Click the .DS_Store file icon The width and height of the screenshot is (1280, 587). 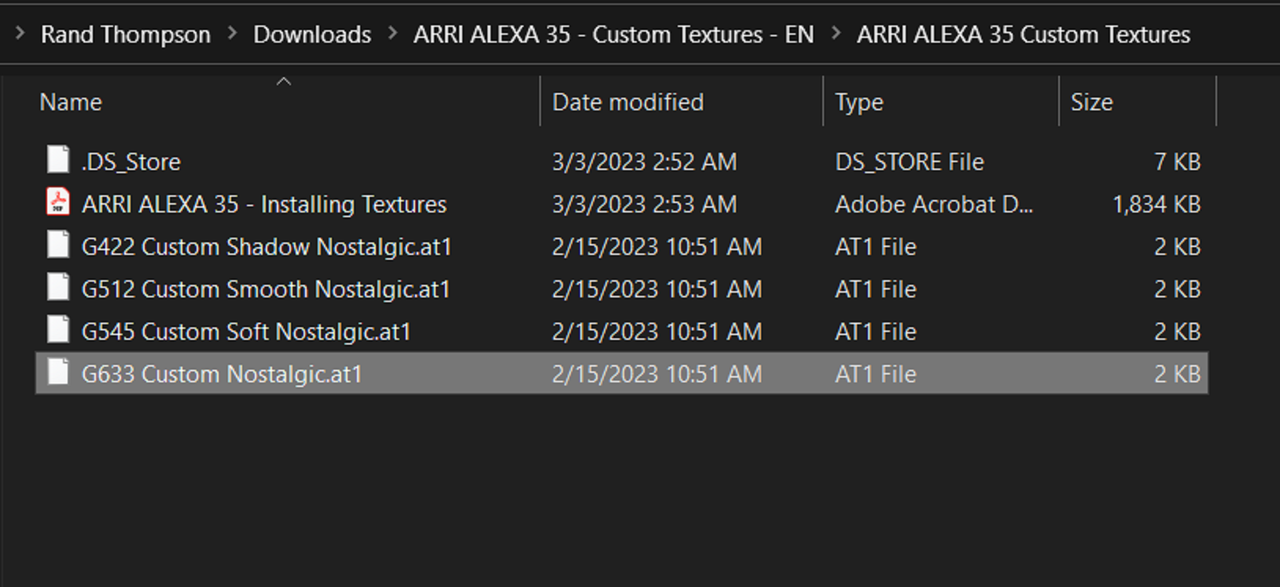(x=58, y=161)
